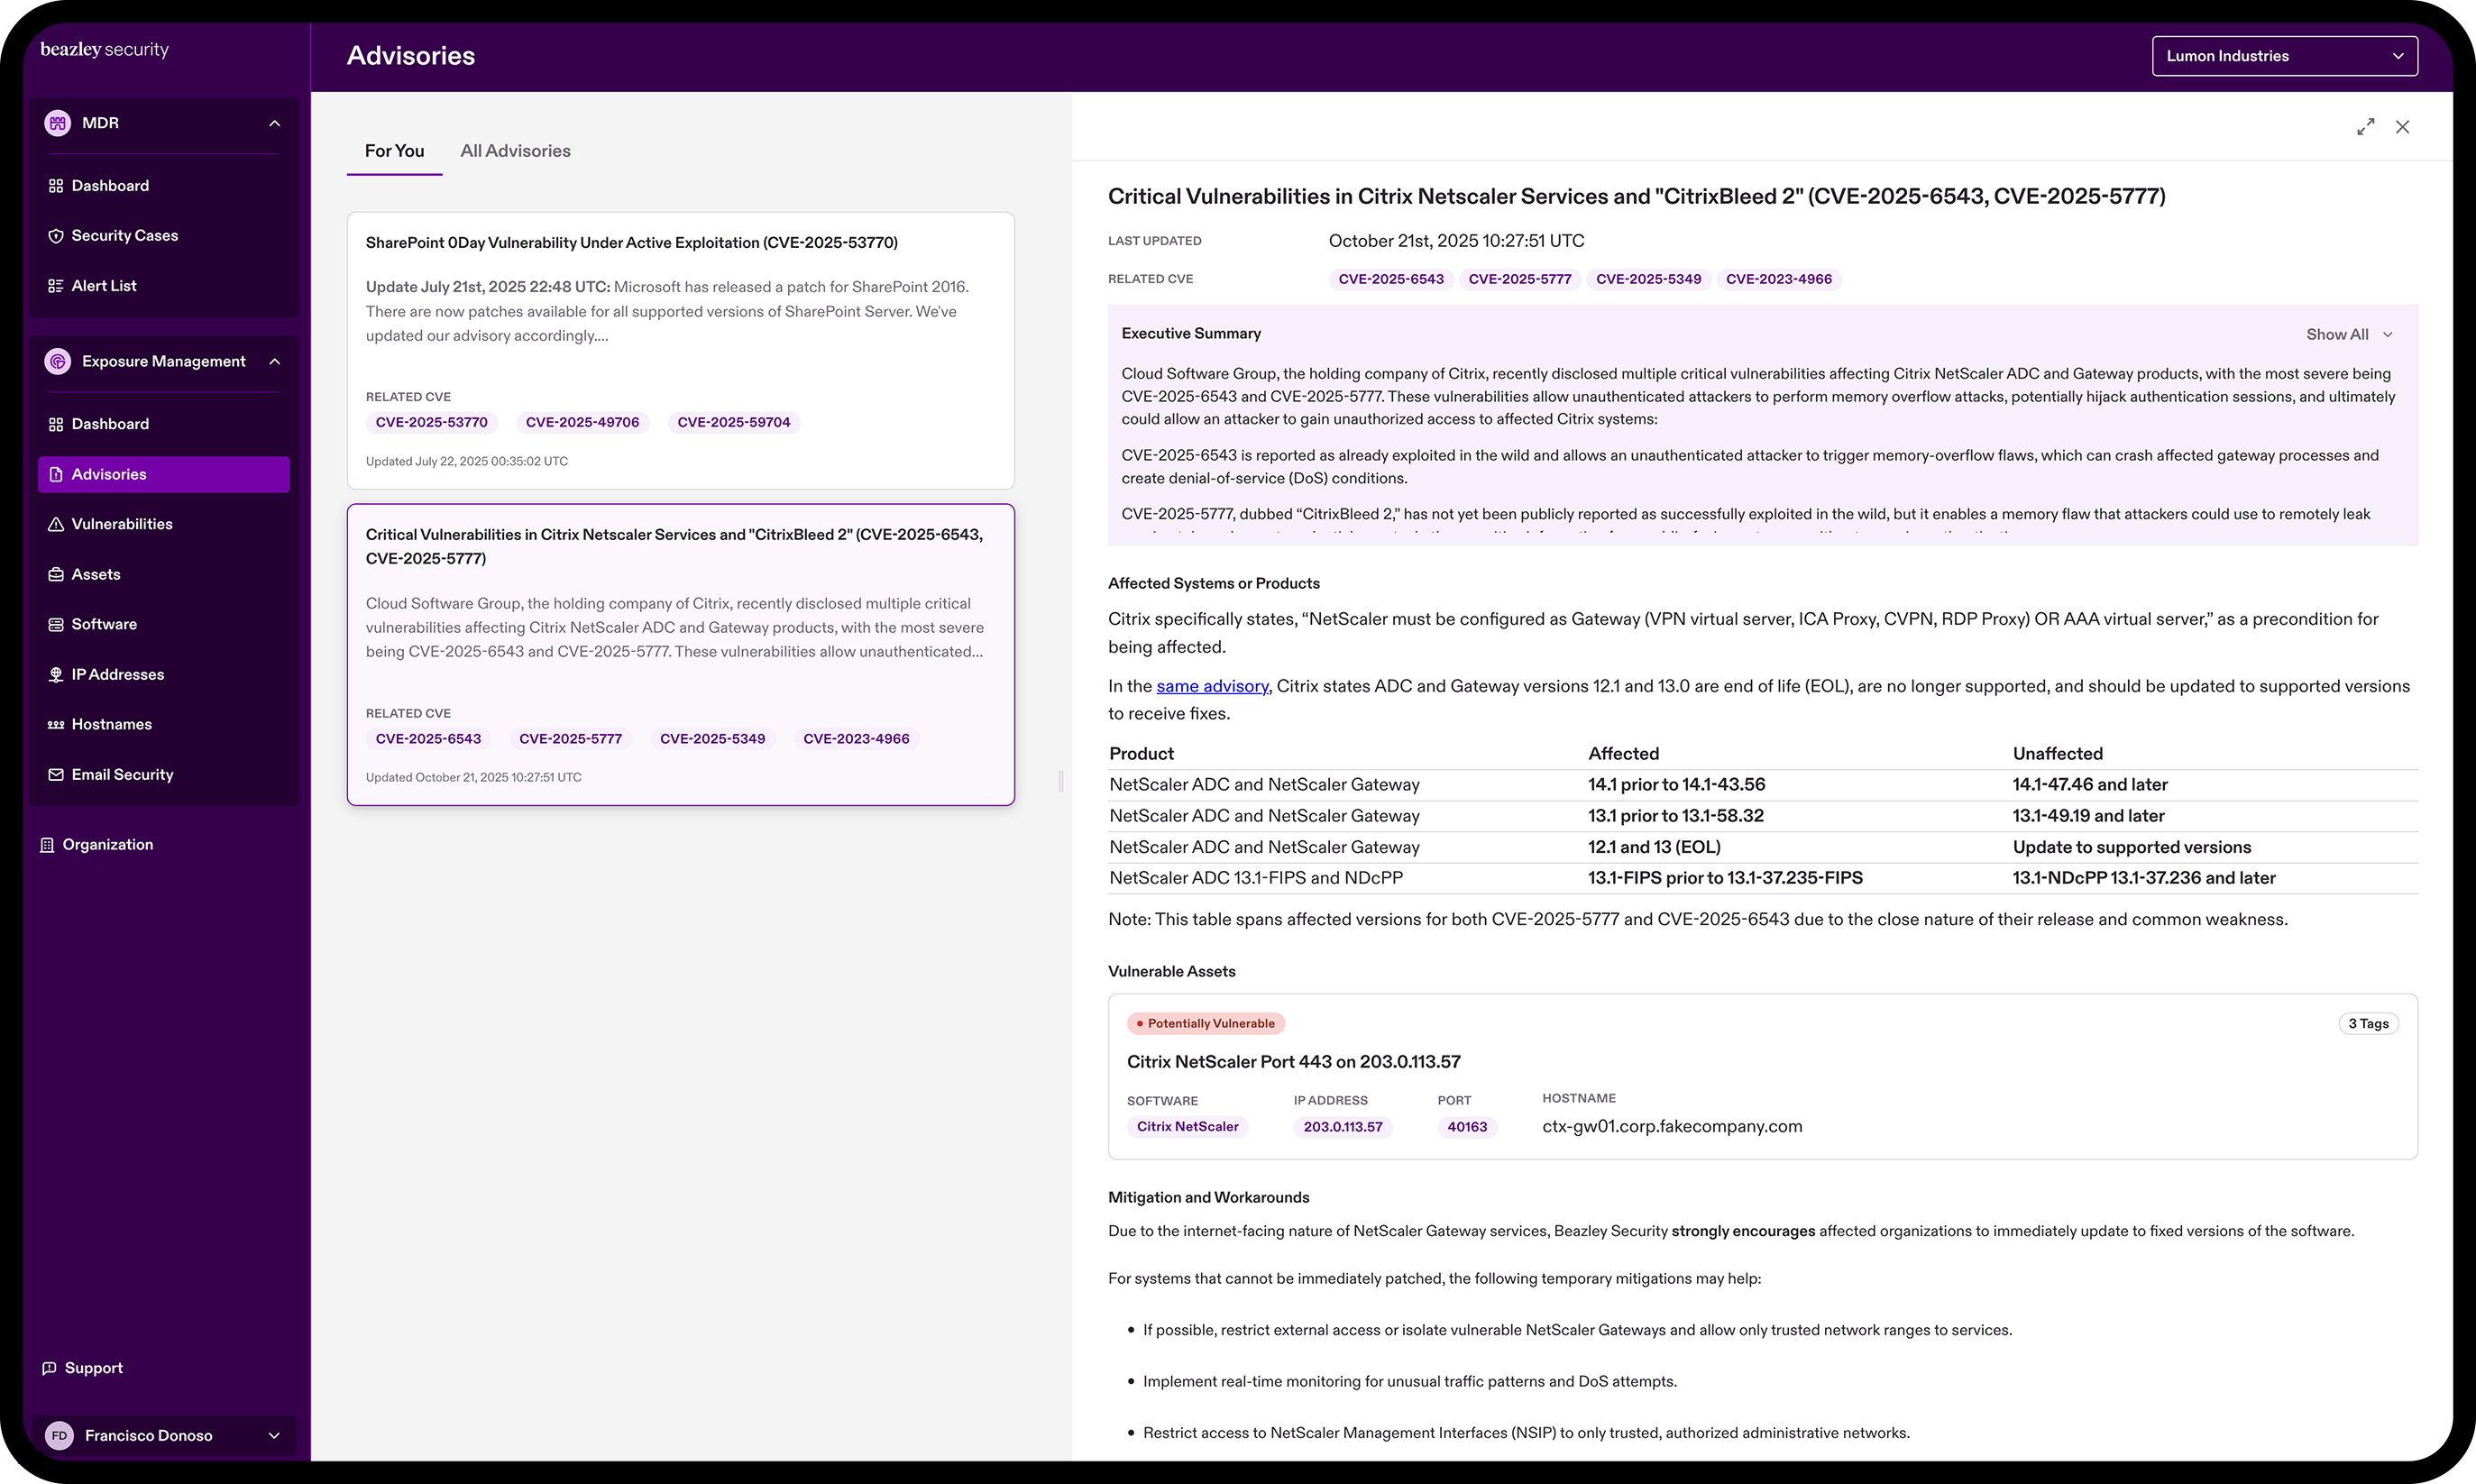Image resolution: width=2476 pixels, height=1484 pixels.
Task: Switch to the All Advisories tab
Action: (515, 151)
